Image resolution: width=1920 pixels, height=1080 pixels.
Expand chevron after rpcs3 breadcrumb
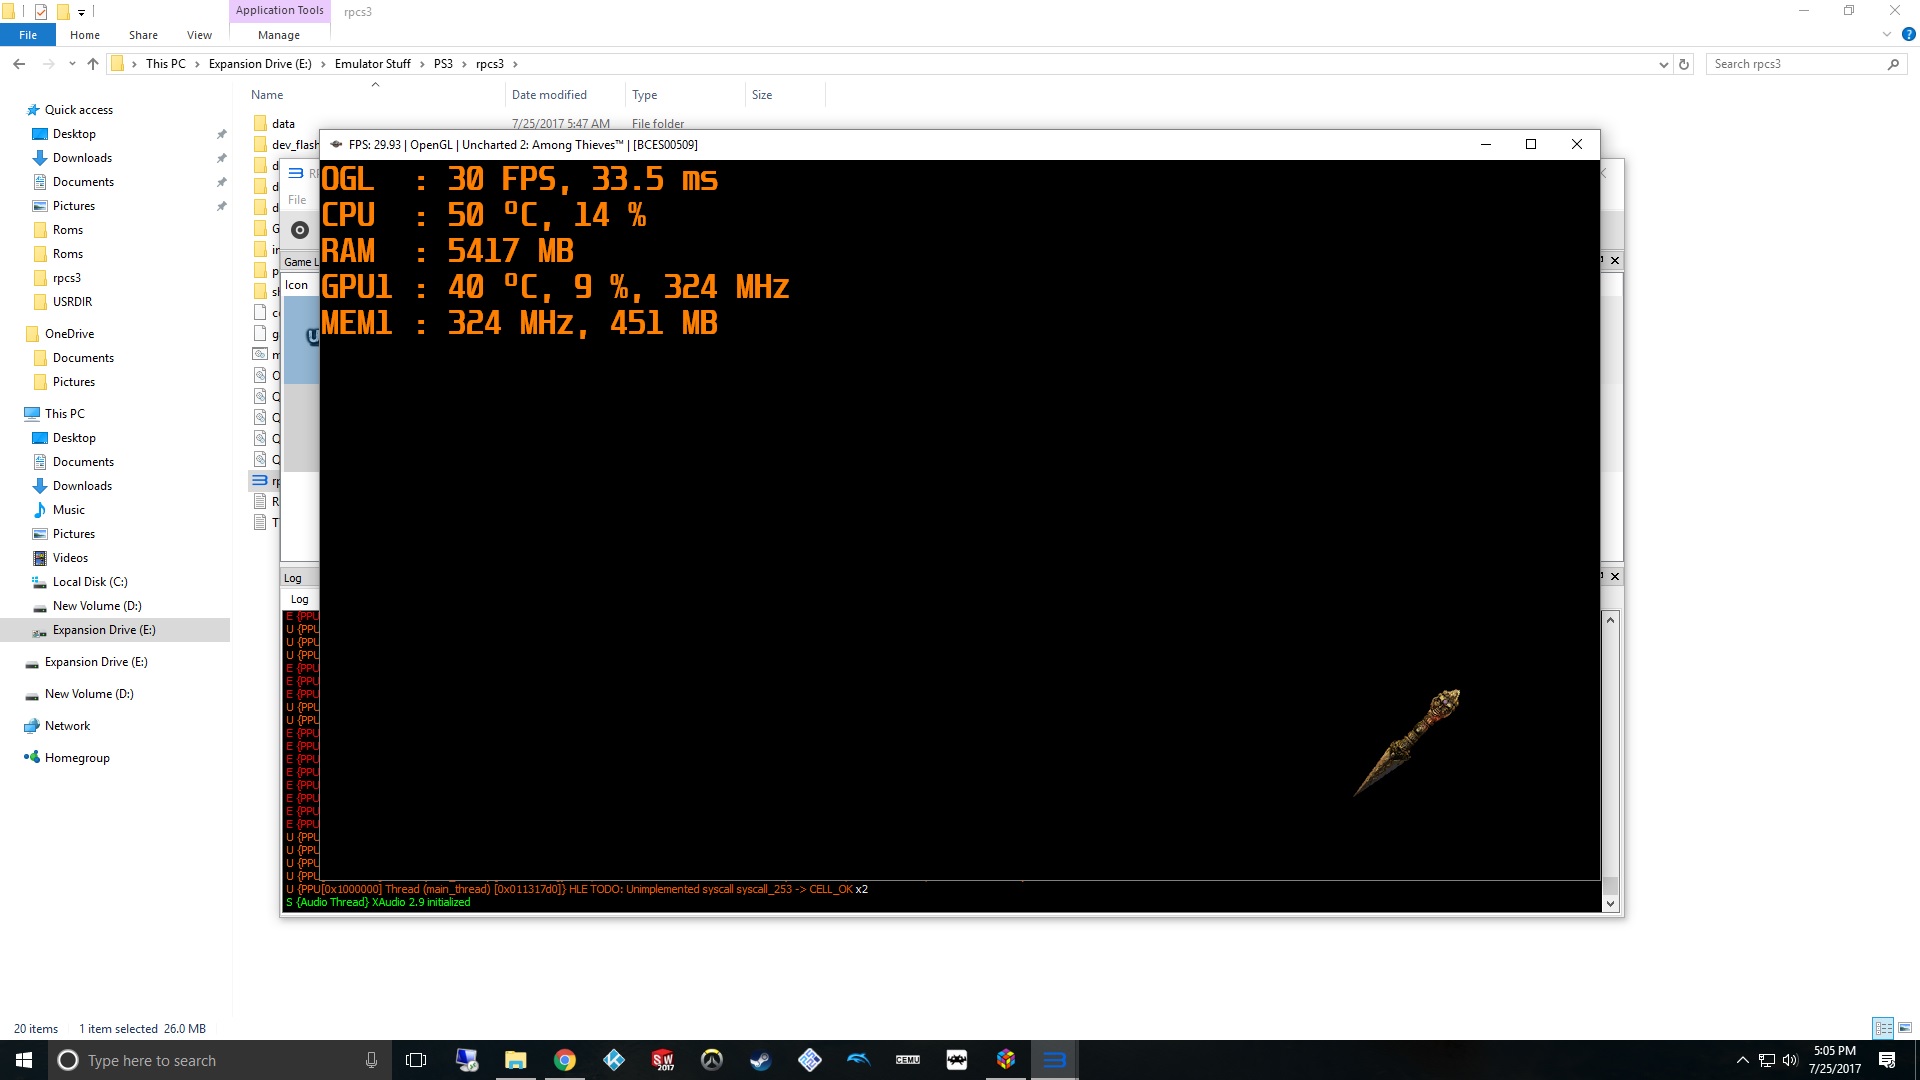coord(515,64)
